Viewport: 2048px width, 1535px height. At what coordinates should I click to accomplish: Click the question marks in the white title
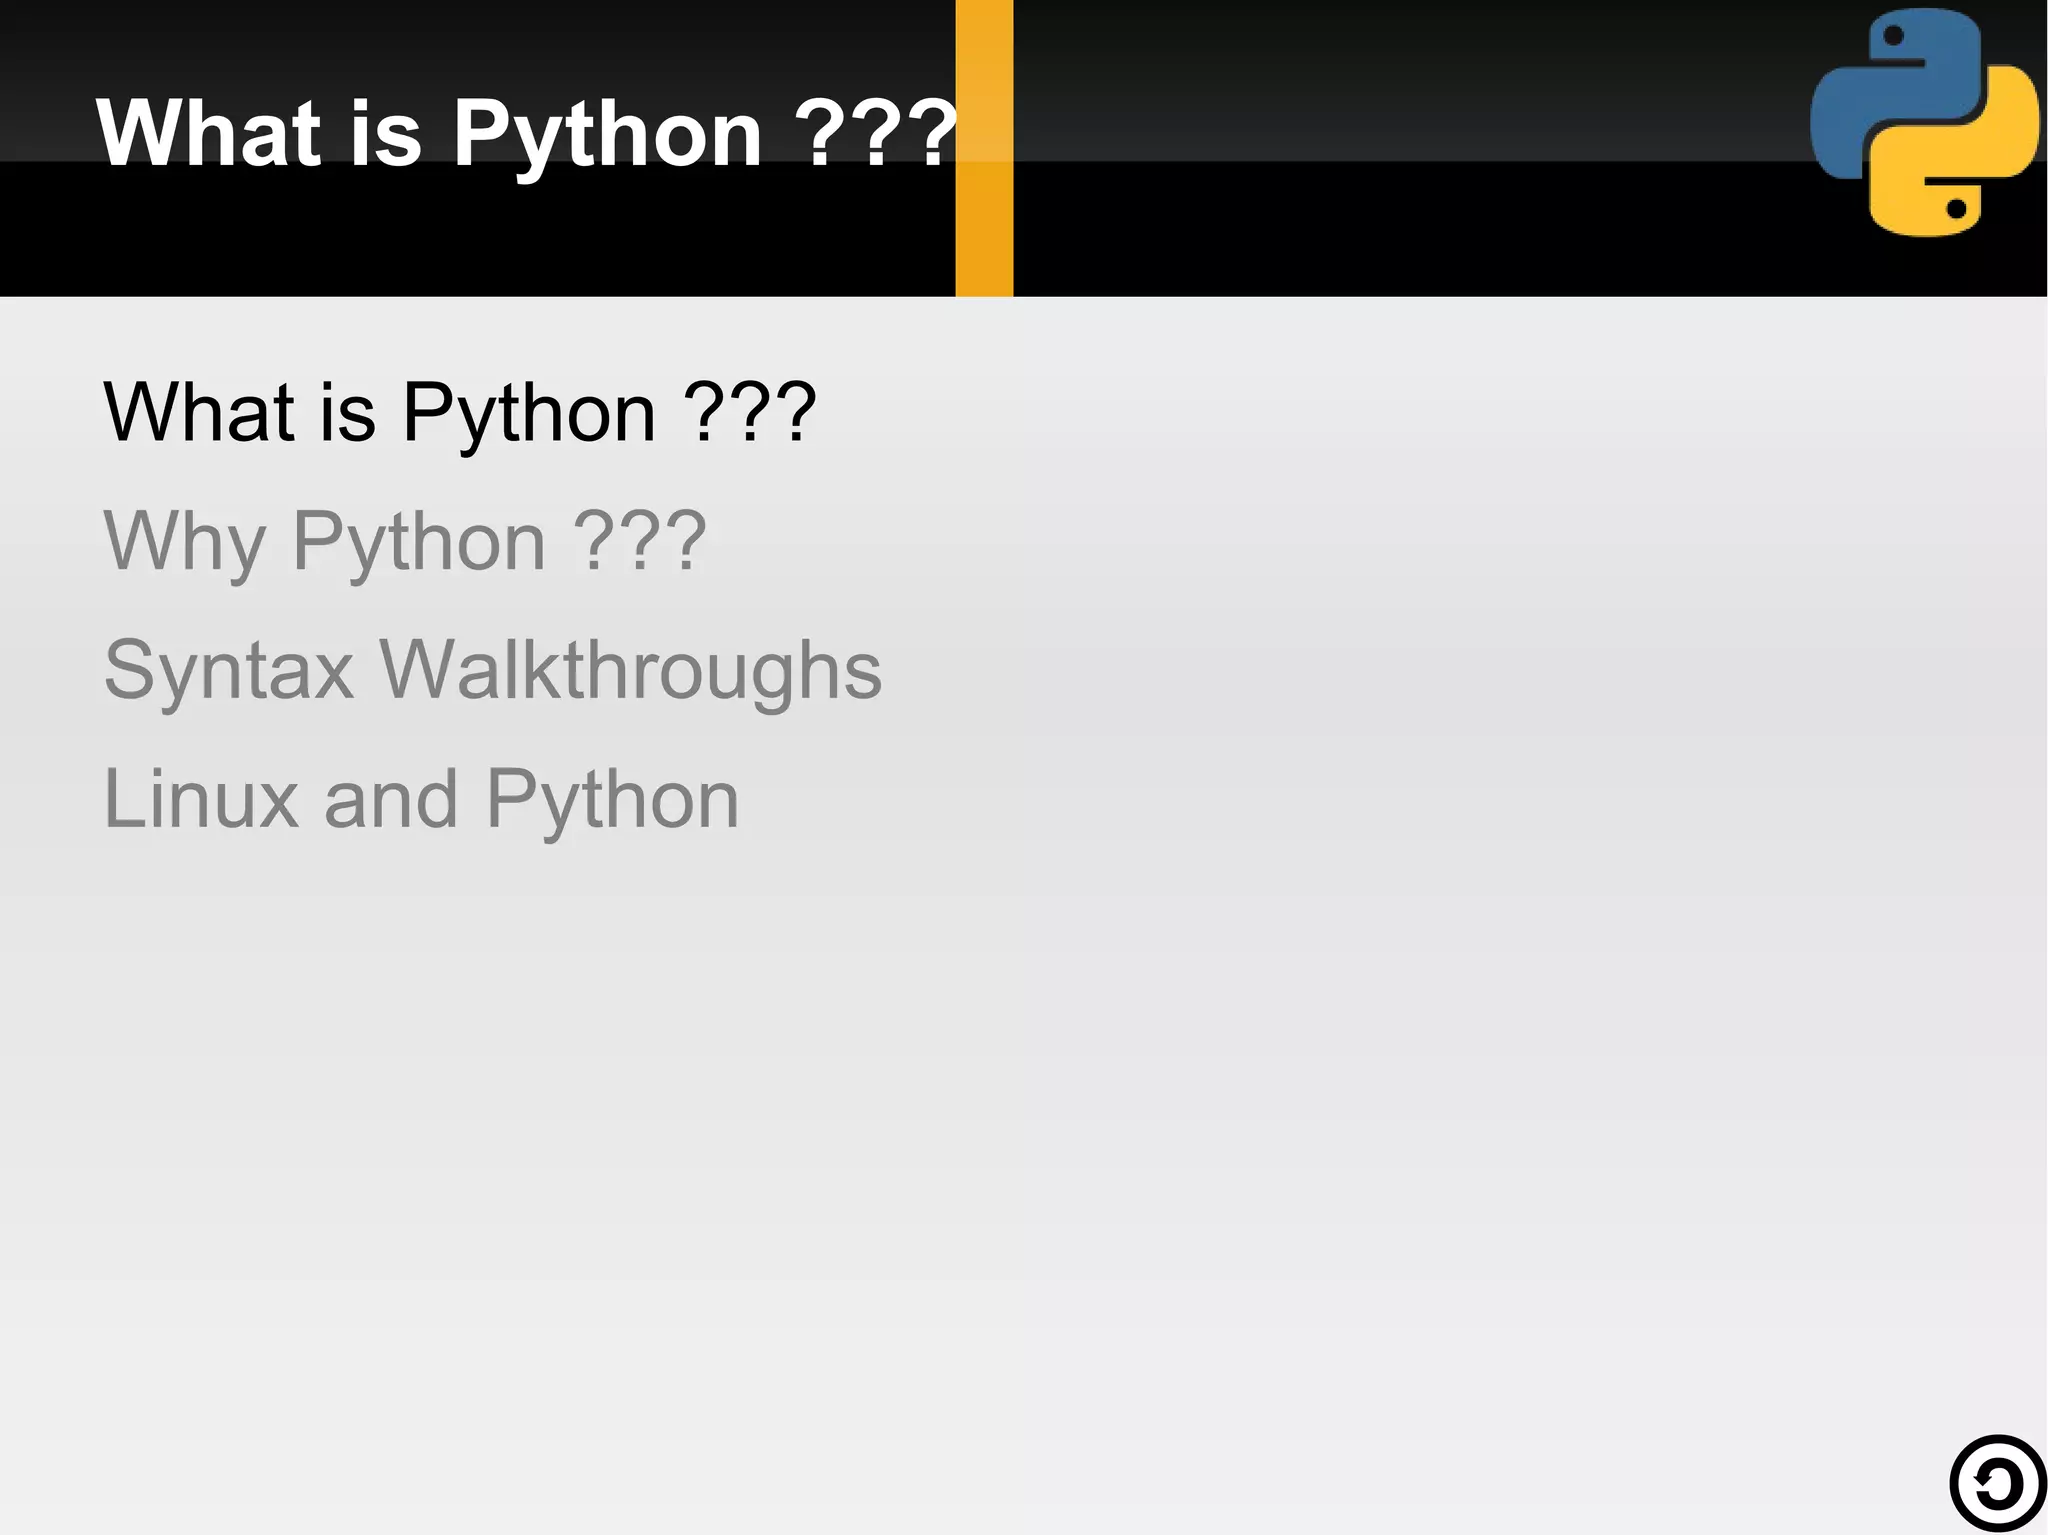[x=876, y=133]
